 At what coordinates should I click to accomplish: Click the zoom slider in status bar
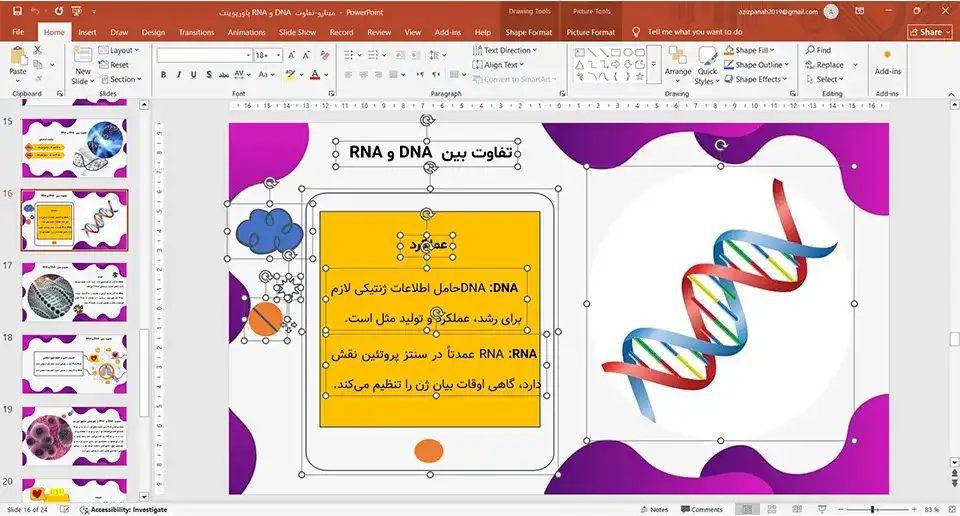tap(877, 509)
